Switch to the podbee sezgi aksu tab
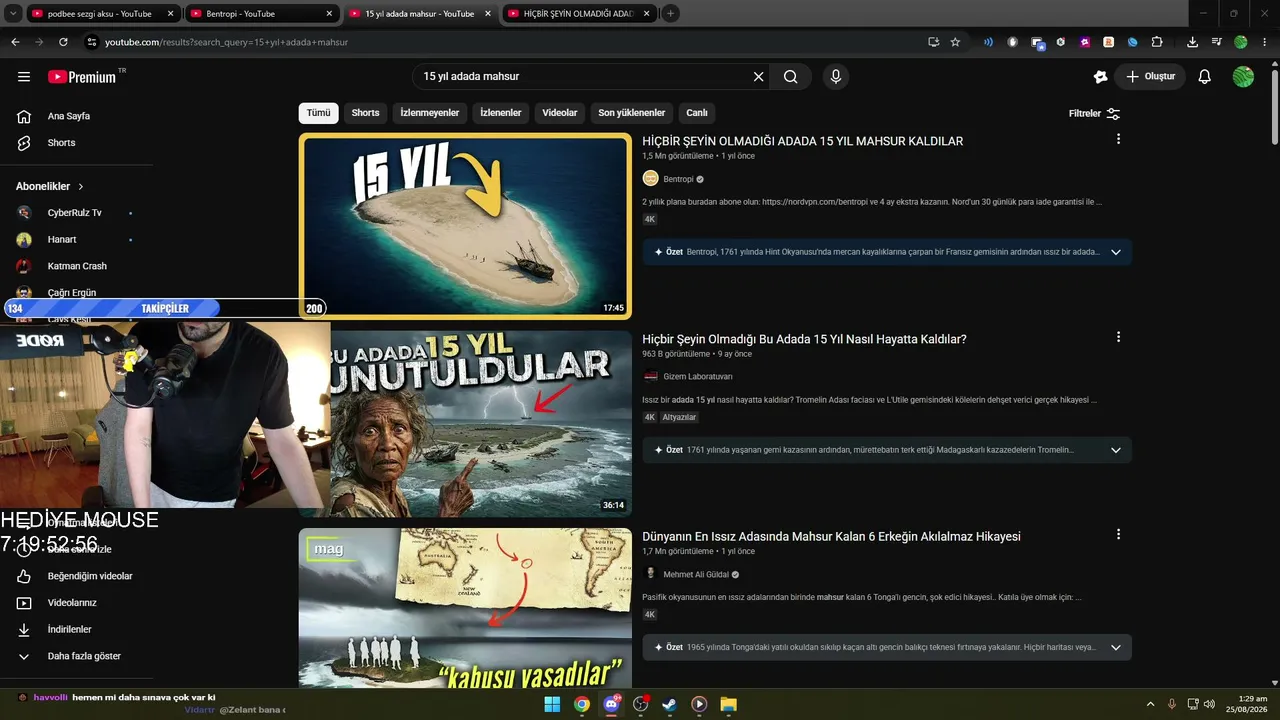 (x=100, y=14)
